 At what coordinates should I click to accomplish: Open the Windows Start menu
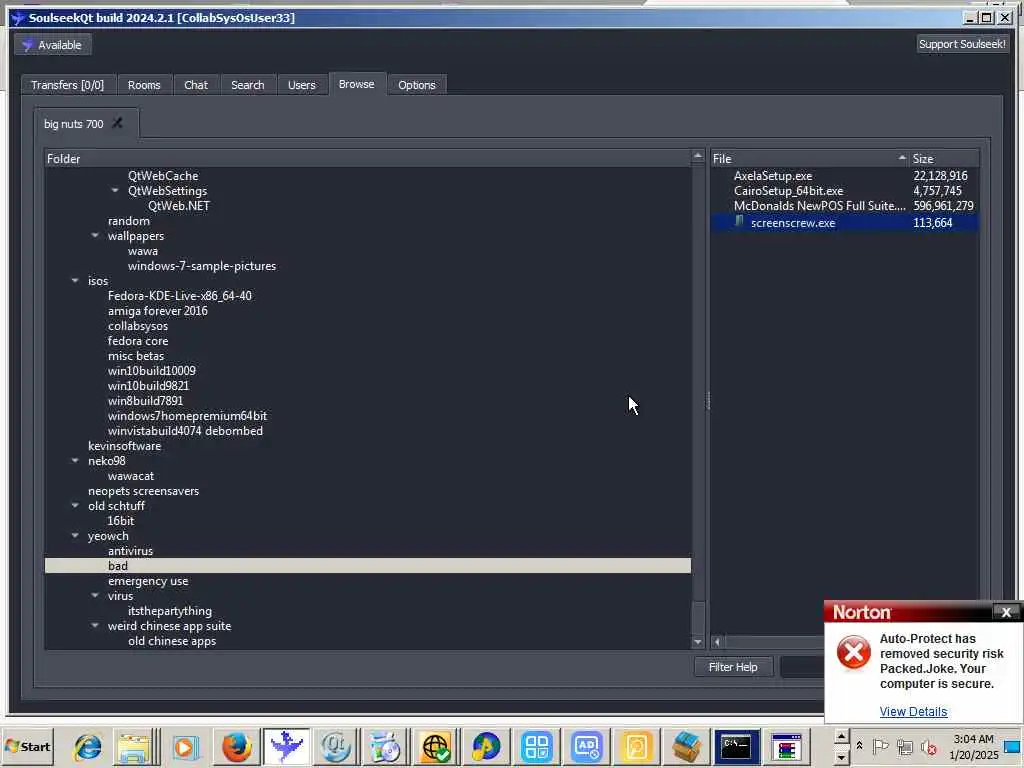(28, 746)
